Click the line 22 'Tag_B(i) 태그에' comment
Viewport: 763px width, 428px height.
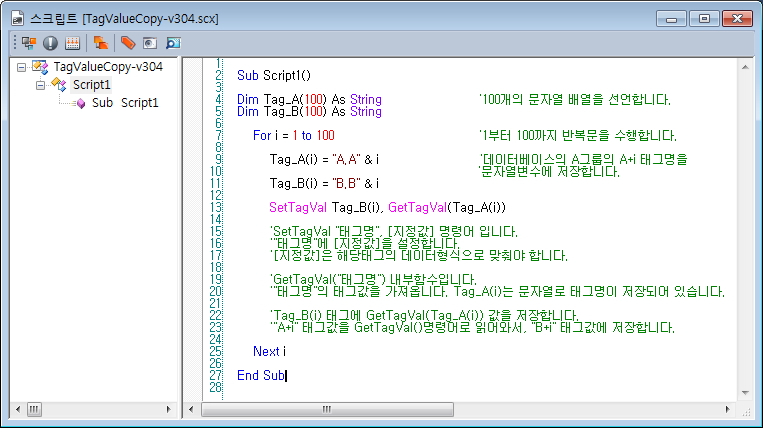pos(424,315)
